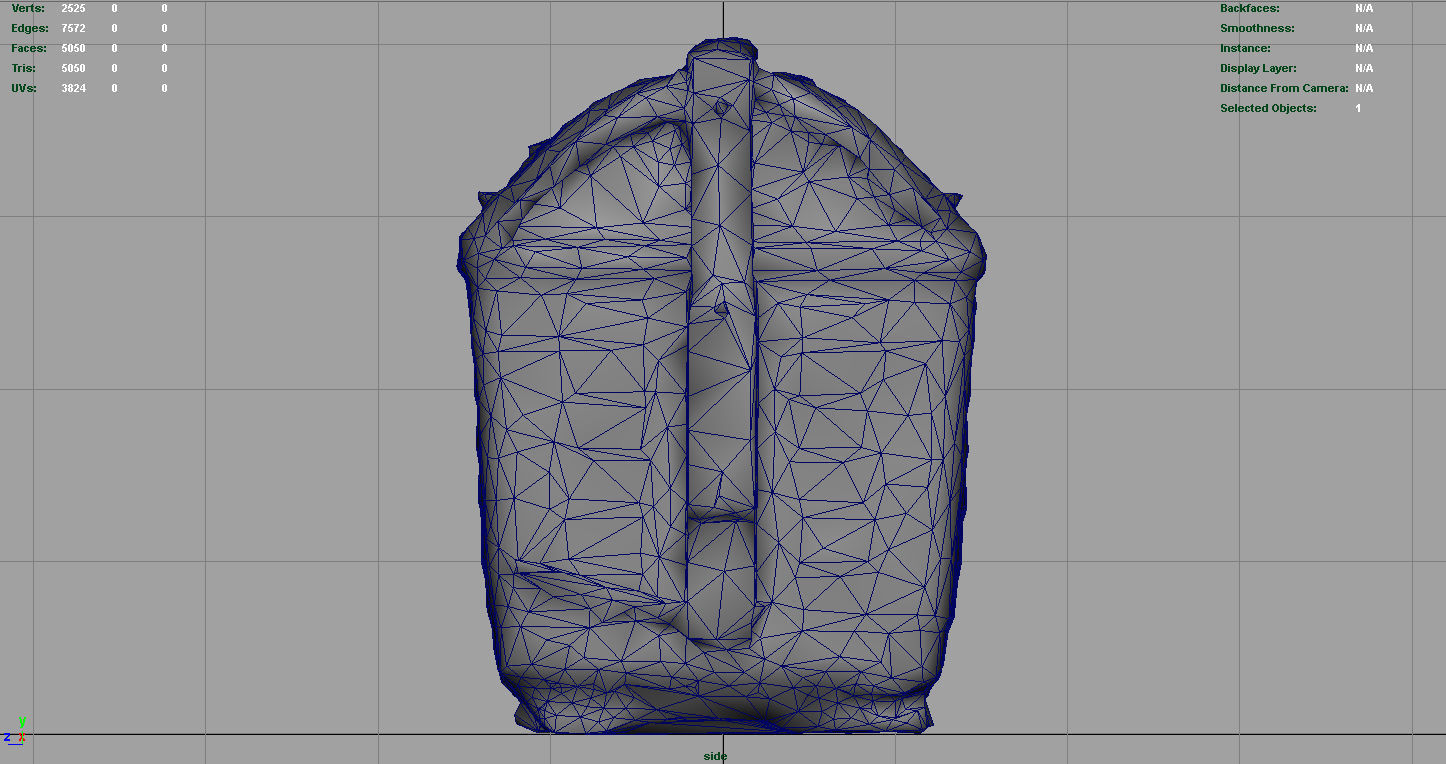The width and height of the screenshot is (1446, 764).
Task: Click the 'Tris:' HUD label
Action: click(24, 68)
